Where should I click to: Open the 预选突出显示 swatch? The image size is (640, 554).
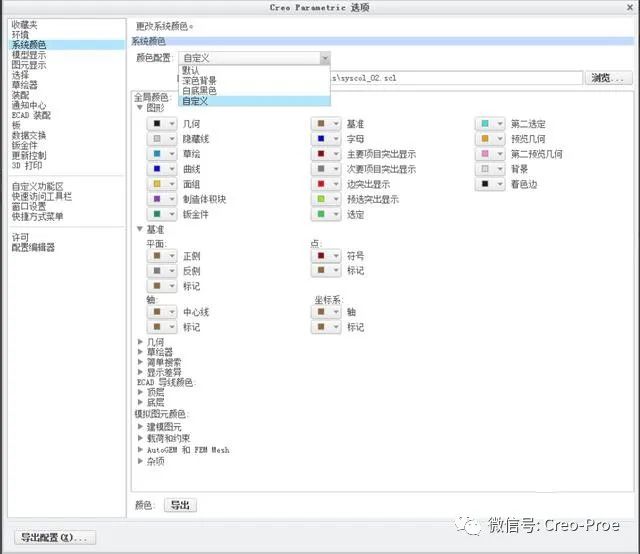click(x=326, y=199)
